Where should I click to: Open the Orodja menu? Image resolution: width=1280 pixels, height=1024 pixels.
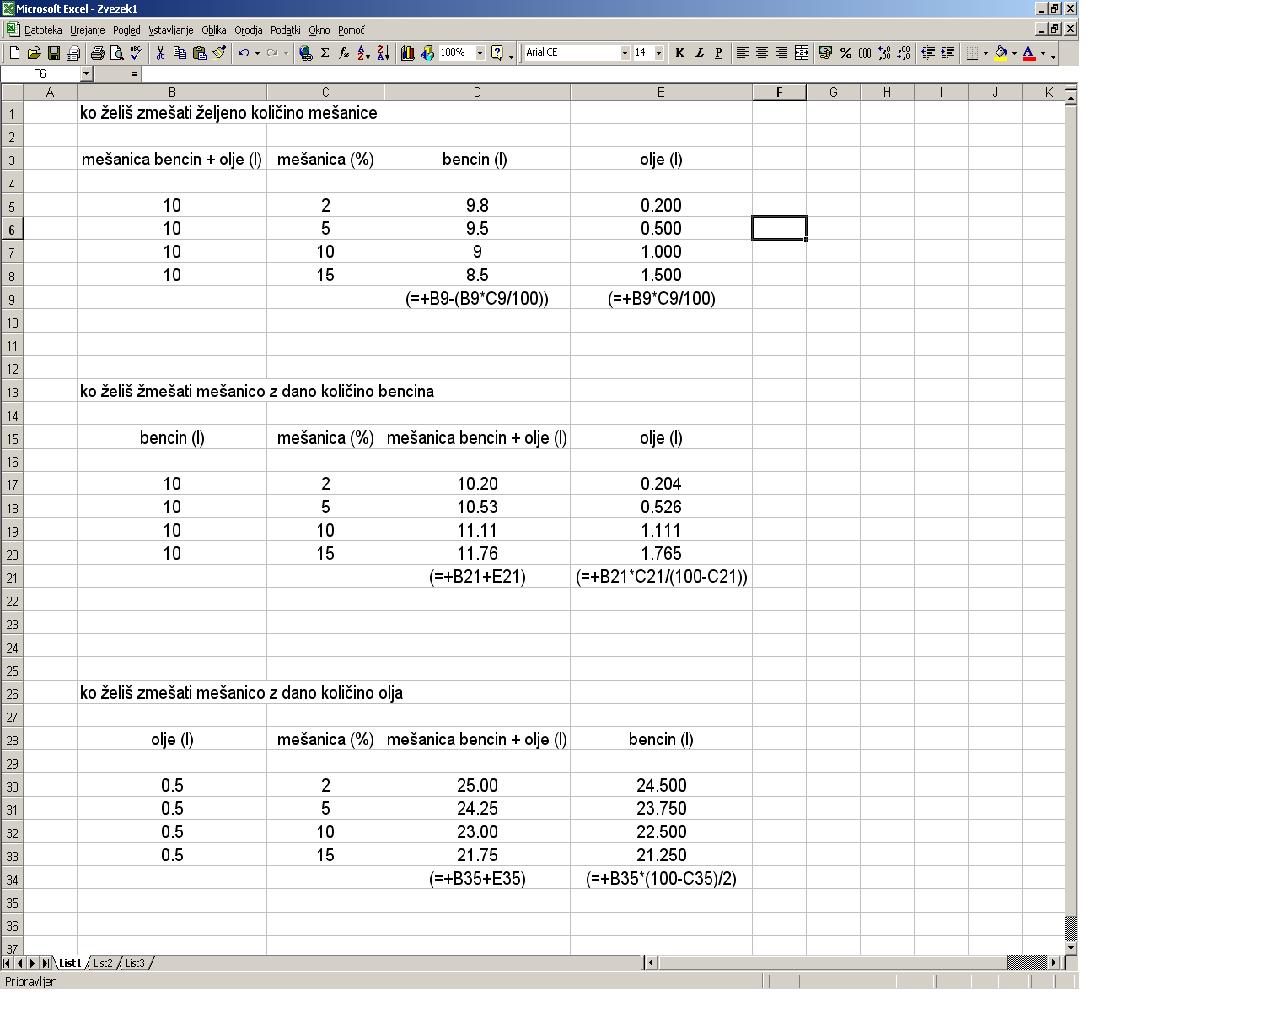[x=248, y=30]
